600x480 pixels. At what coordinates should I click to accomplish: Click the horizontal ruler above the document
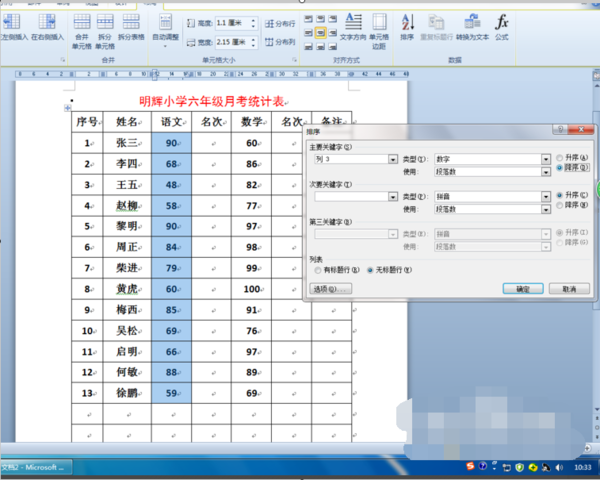click(212, 74)
